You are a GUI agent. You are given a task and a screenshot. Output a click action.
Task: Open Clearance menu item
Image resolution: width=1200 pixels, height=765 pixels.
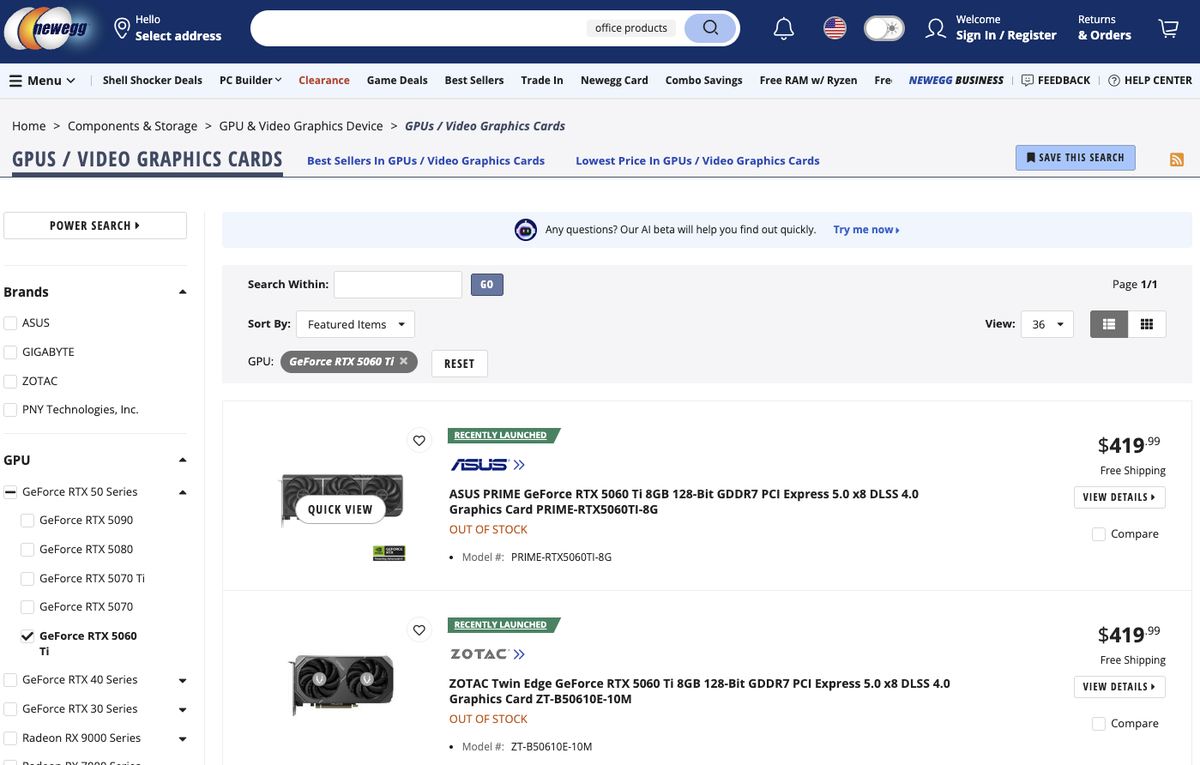pyautogui.click(x=324, y=80)
